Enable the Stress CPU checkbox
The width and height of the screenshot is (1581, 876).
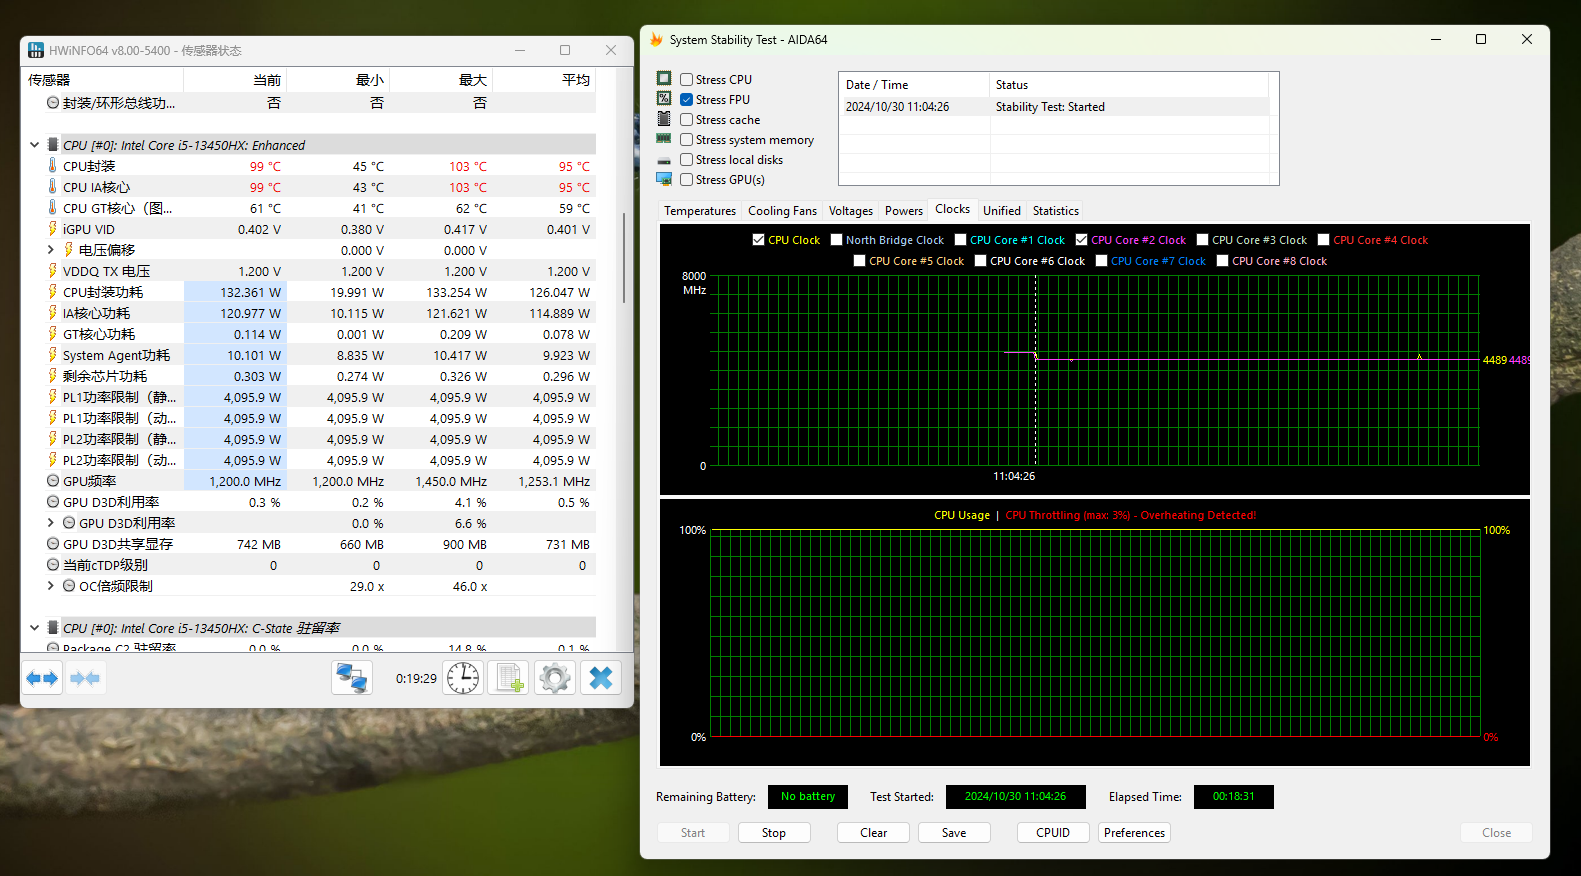[x=687, y=80]
